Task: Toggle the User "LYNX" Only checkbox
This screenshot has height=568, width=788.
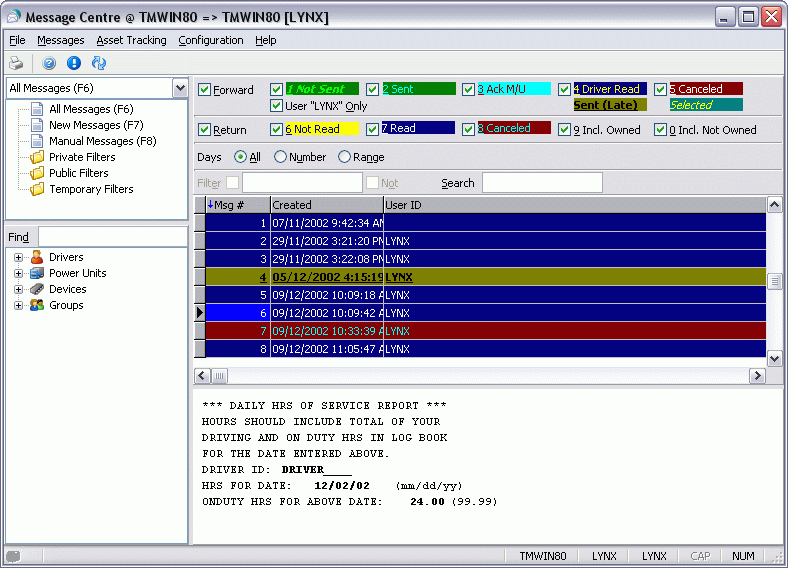Action: click(x=277, y=106)
